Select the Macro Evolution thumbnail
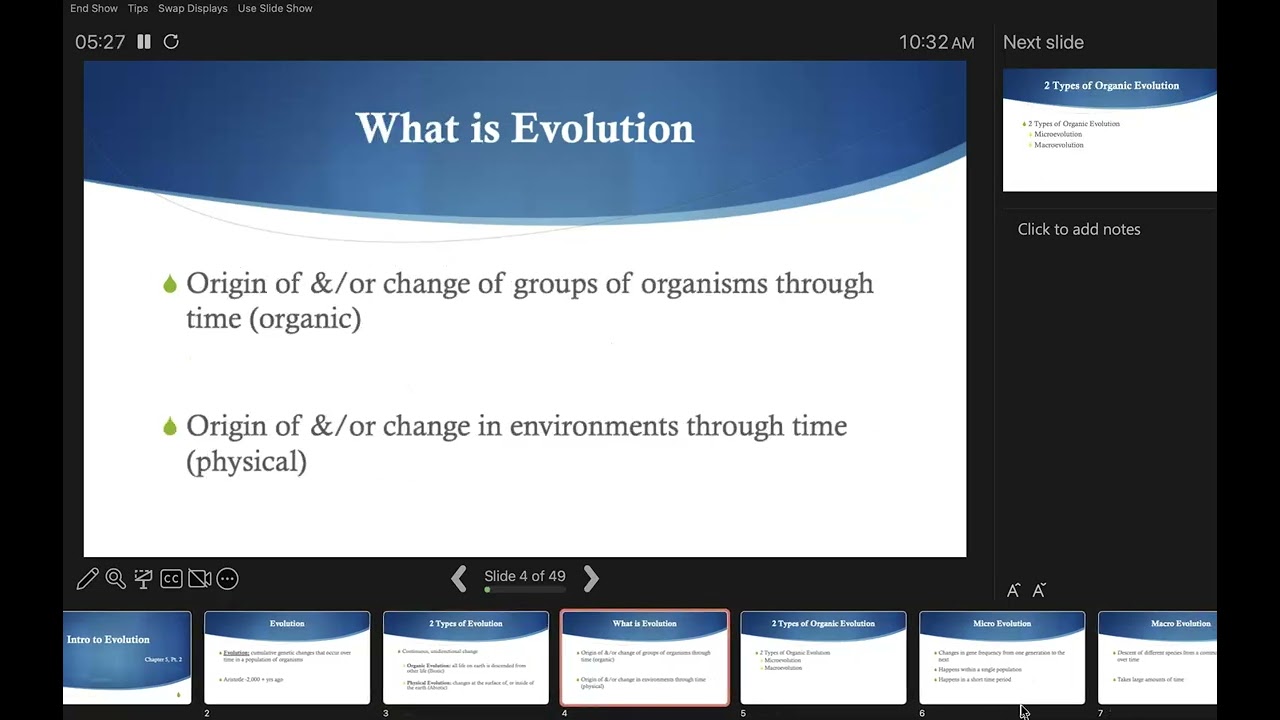1280x720 pixels. tap(1157, 658)
